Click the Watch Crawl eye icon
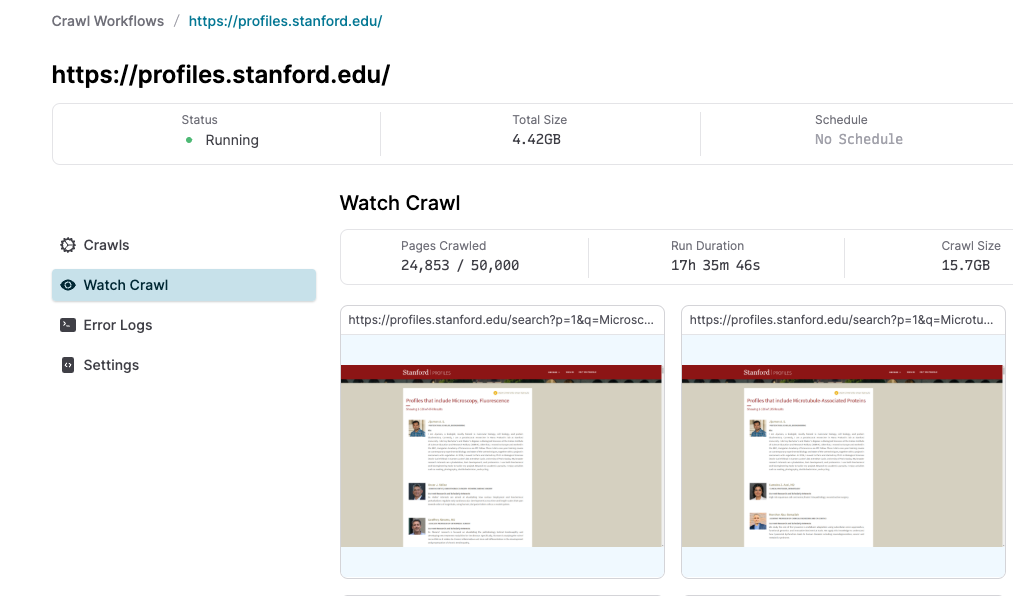Image resolution: width=1013 pixels, height=596 pixels. [x=68, y=285]
